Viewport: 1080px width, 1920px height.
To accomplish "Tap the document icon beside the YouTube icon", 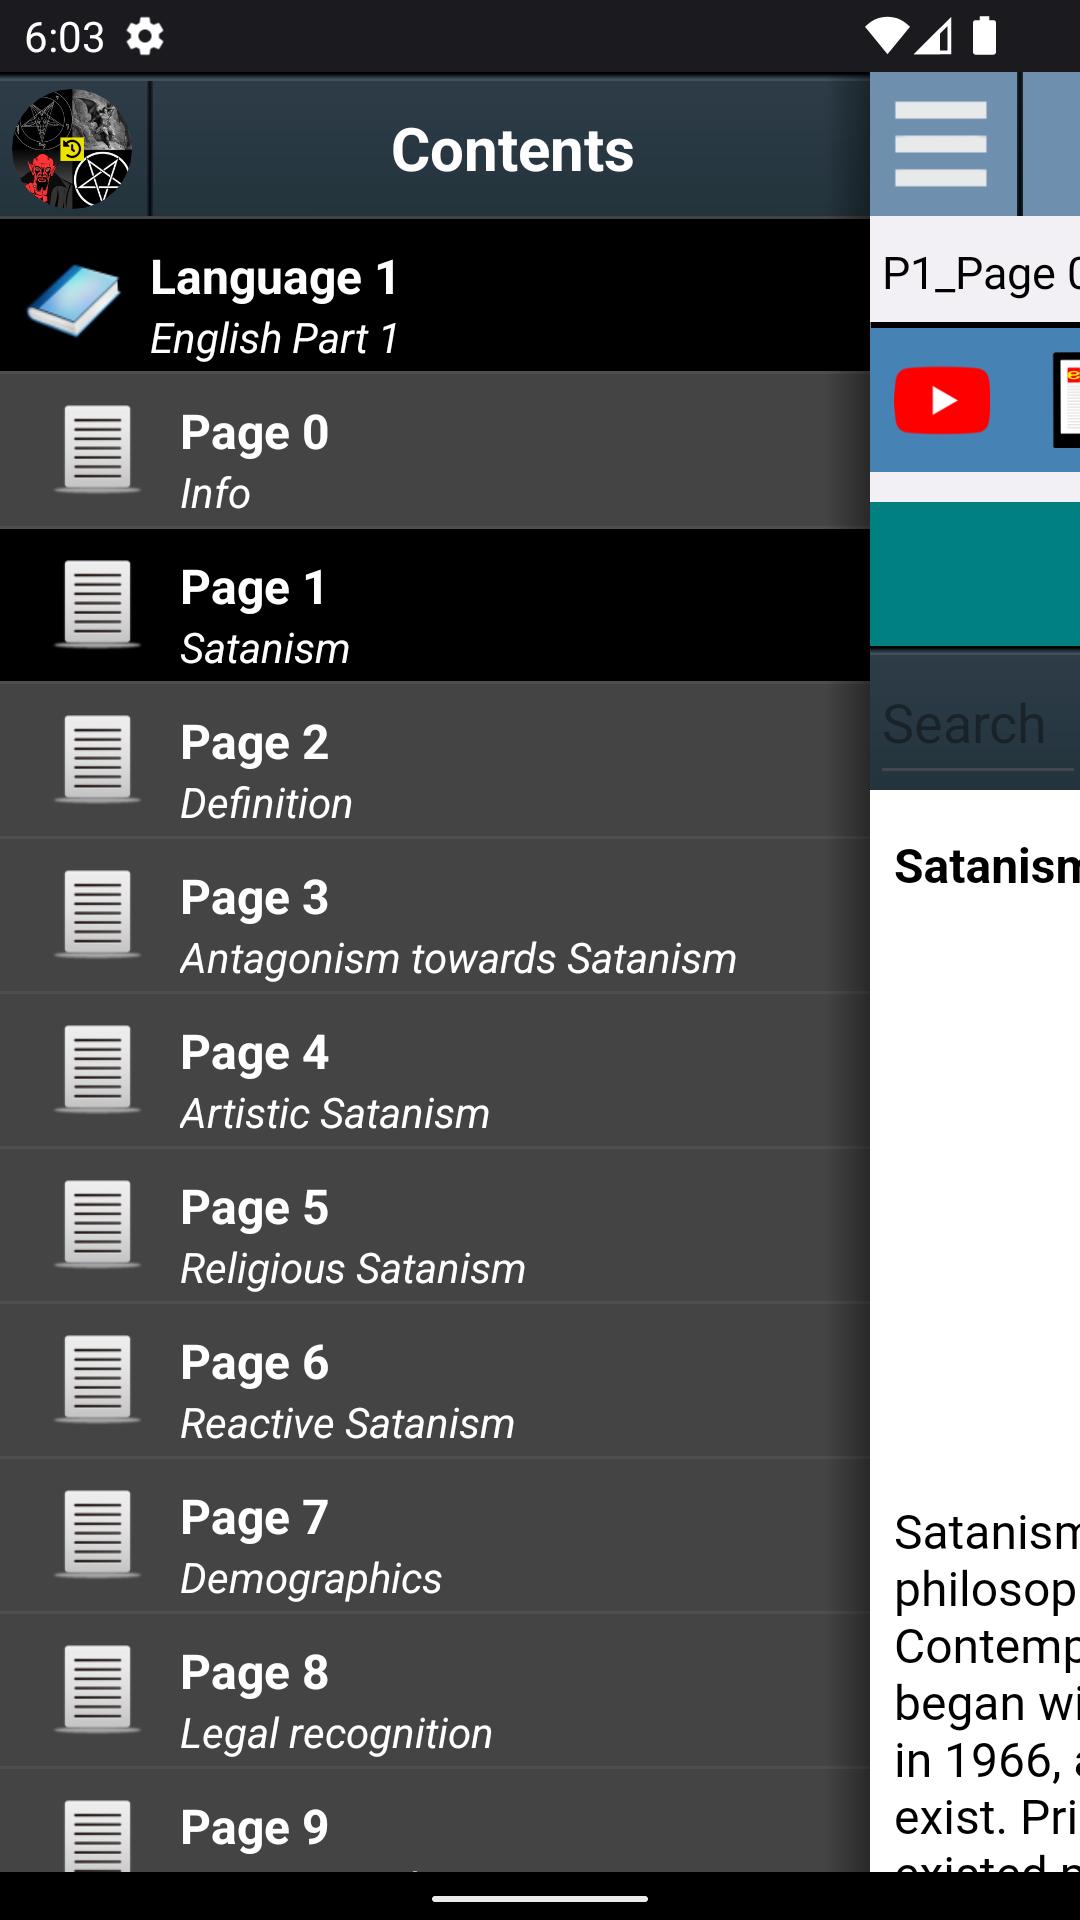I will click(x=1066, y=400).
